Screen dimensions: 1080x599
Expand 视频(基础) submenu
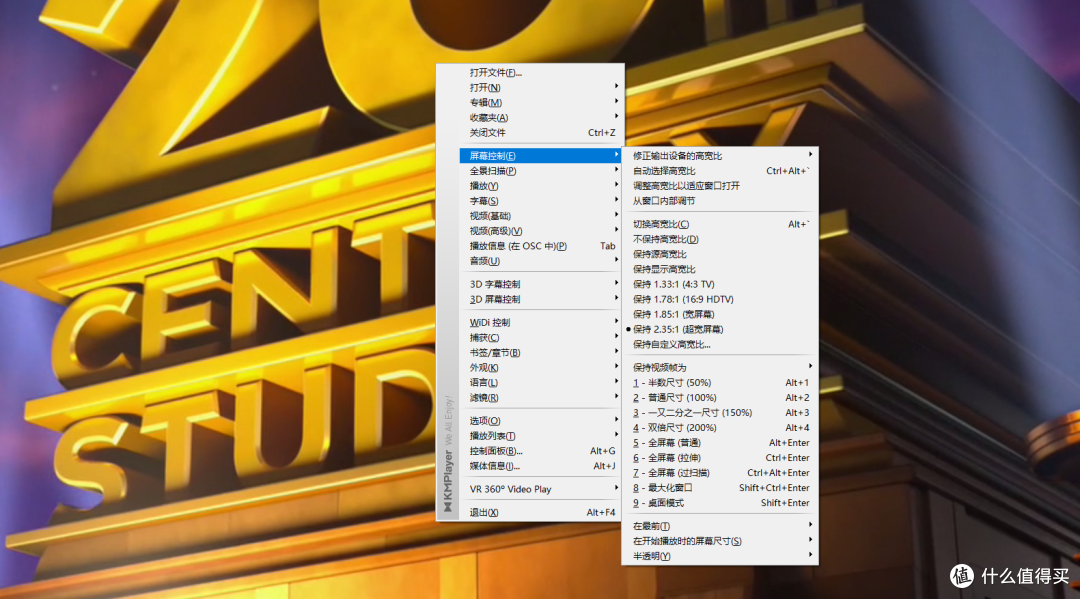pyautogui.click(x=541, y=216)
